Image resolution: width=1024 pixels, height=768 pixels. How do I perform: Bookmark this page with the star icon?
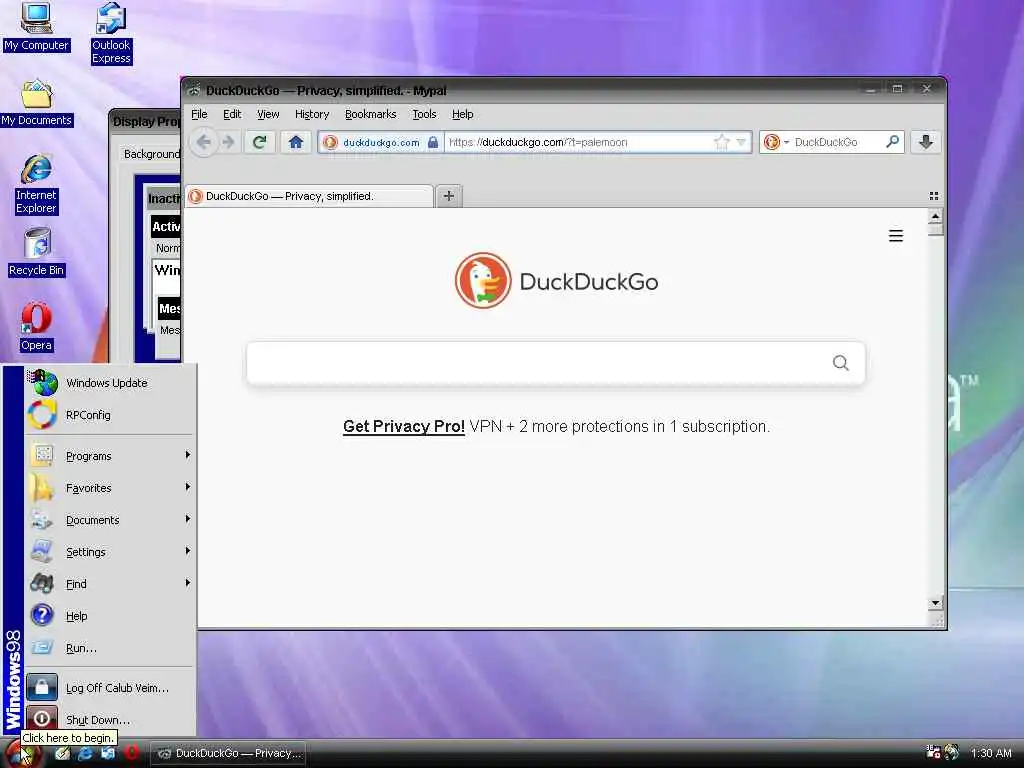[x=721, y=142]
